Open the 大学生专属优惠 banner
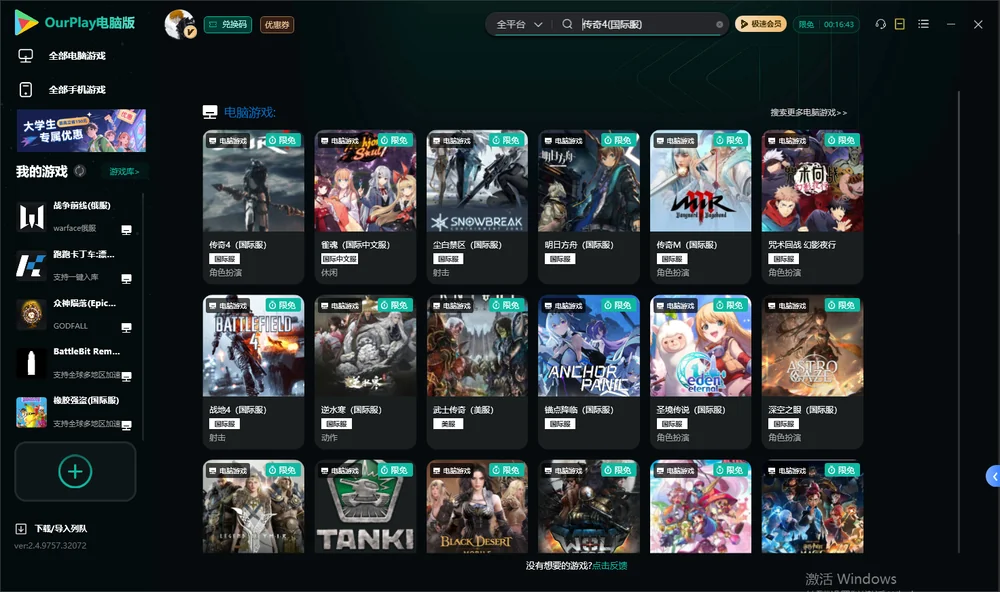This screenshot has width=1000, height=592. (x=81, y=130)
